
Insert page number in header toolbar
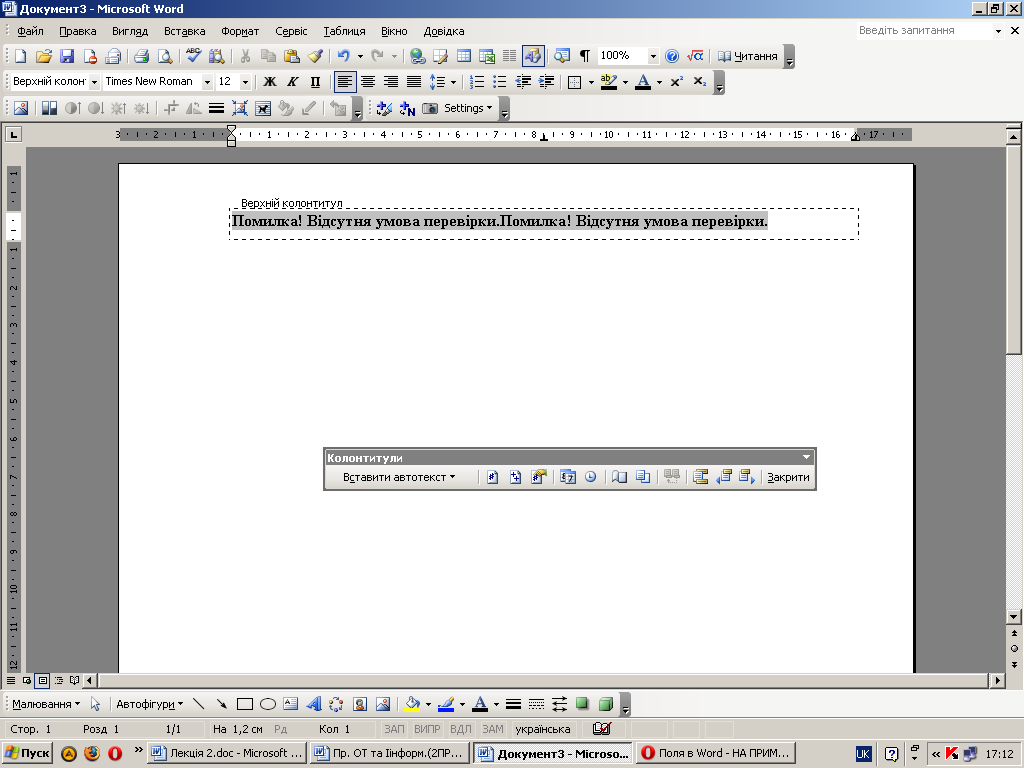(492, 477)
